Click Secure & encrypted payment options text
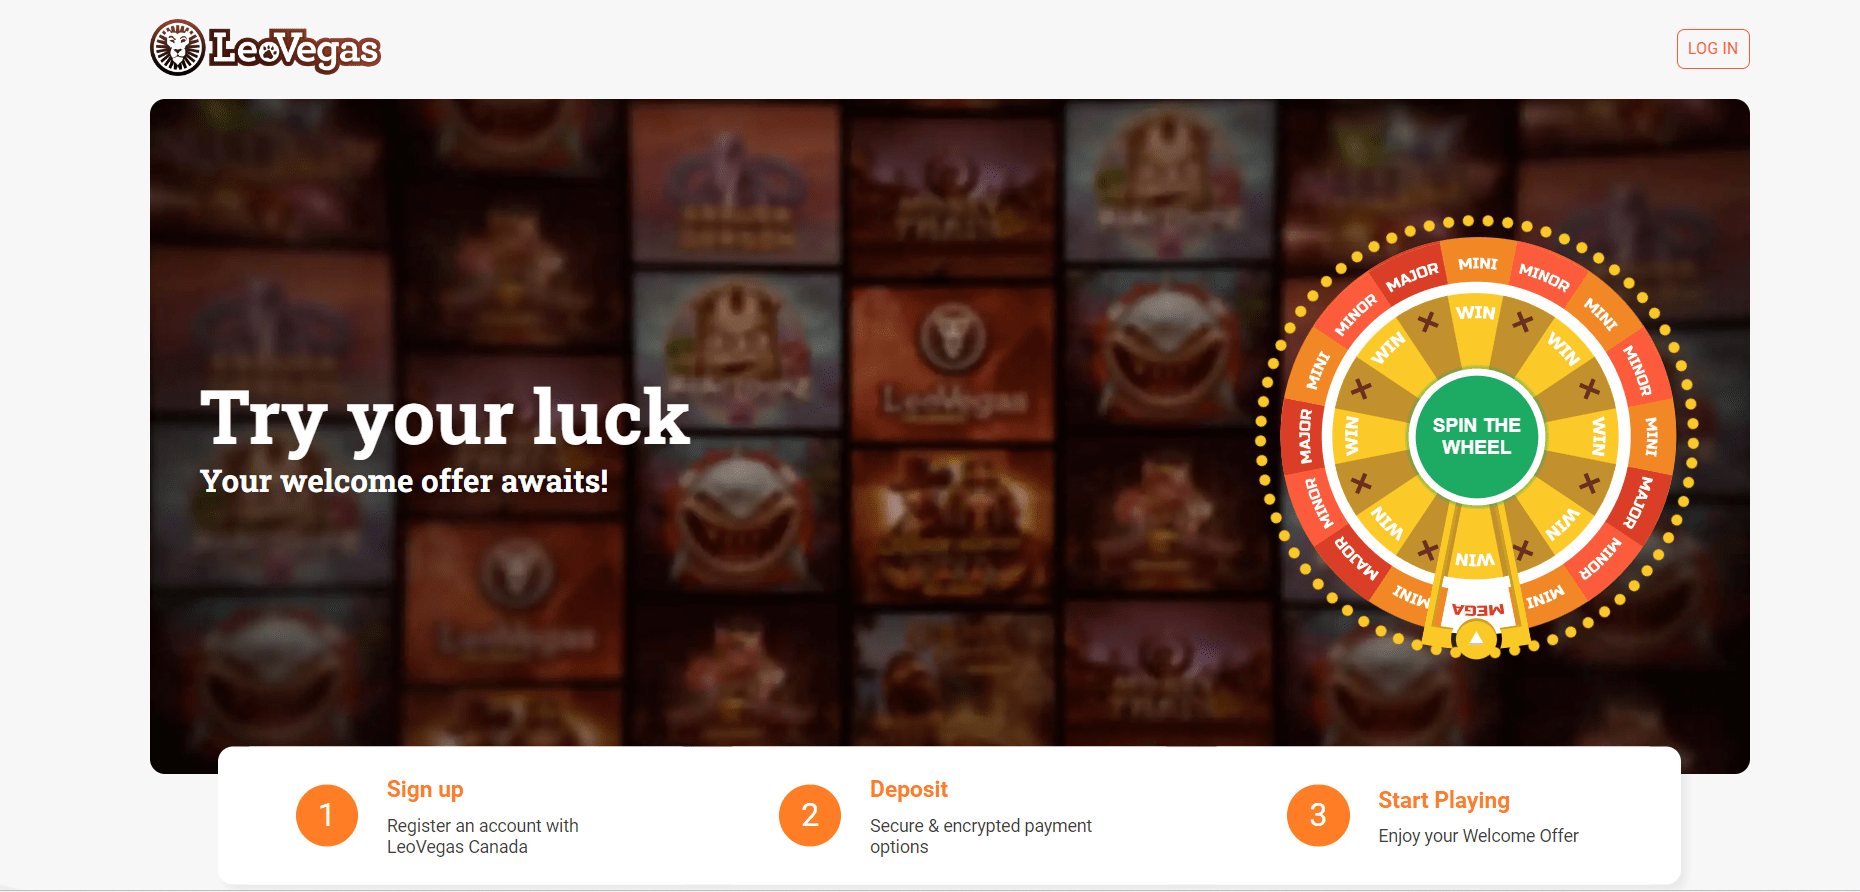Image resolution: width=1860 pixels, height=892 pixels. coord(980,836)
